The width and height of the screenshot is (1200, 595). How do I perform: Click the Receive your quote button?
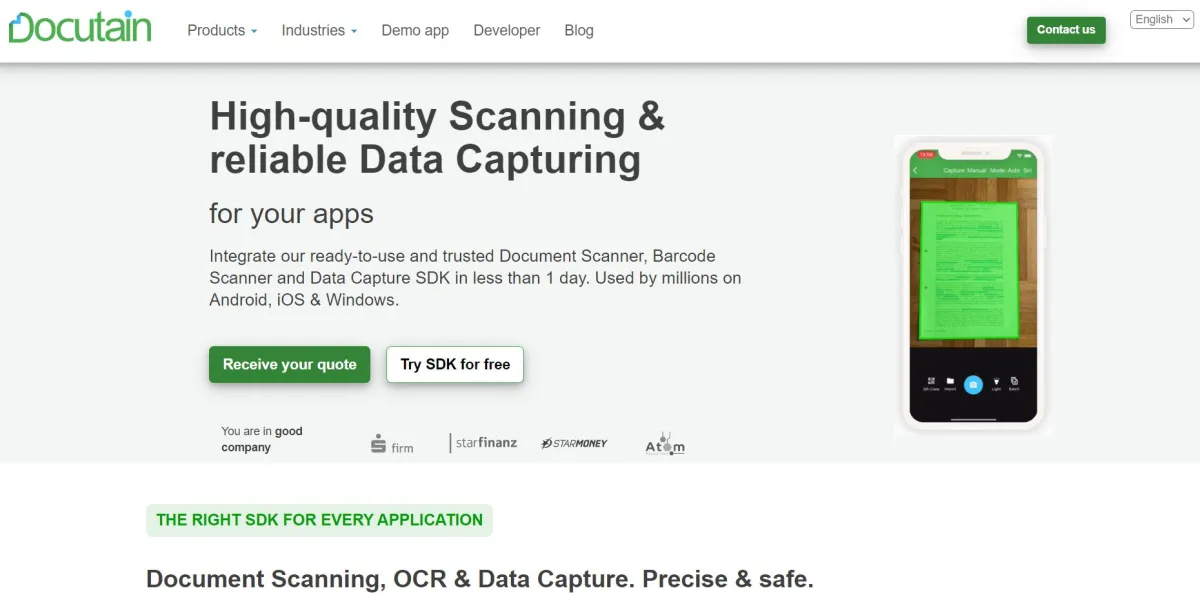click(289, 364)
